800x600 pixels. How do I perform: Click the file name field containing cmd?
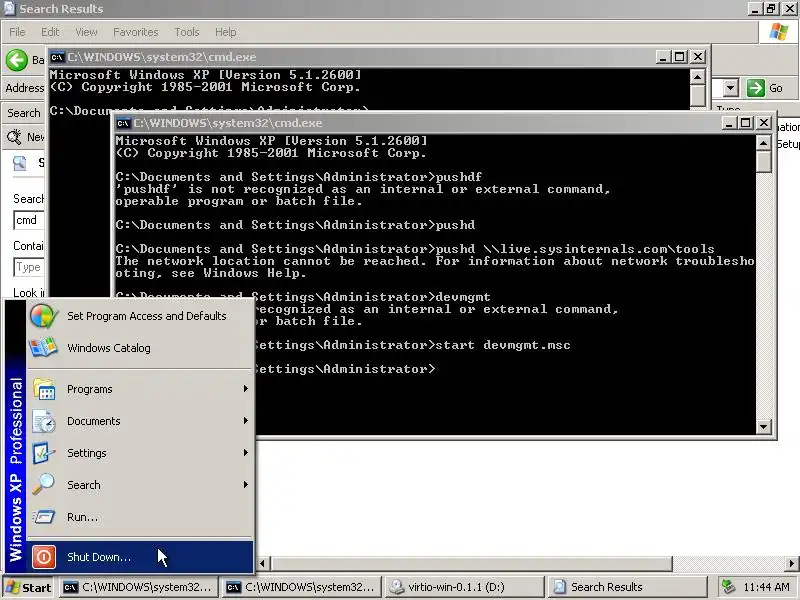click(29, 220)
